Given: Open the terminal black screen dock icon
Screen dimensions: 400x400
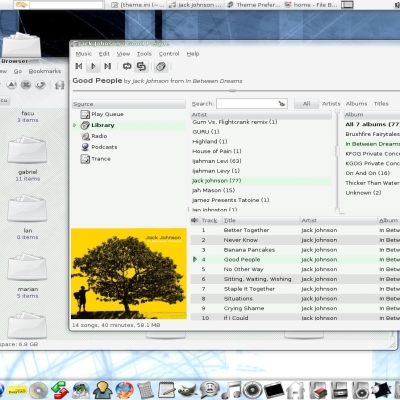Looking at the screenshot, I should pyautogui.click(x=274, y=390).
